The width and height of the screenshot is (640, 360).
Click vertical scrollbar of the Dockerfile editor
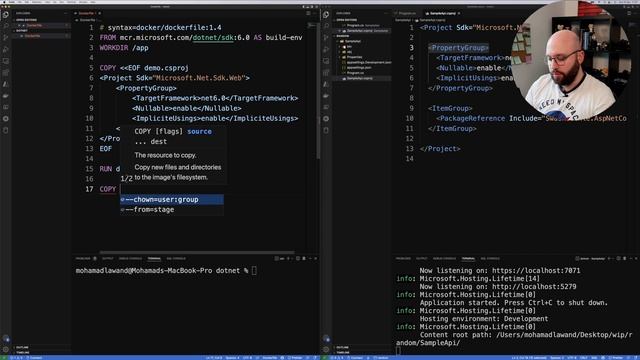(318, 90)
